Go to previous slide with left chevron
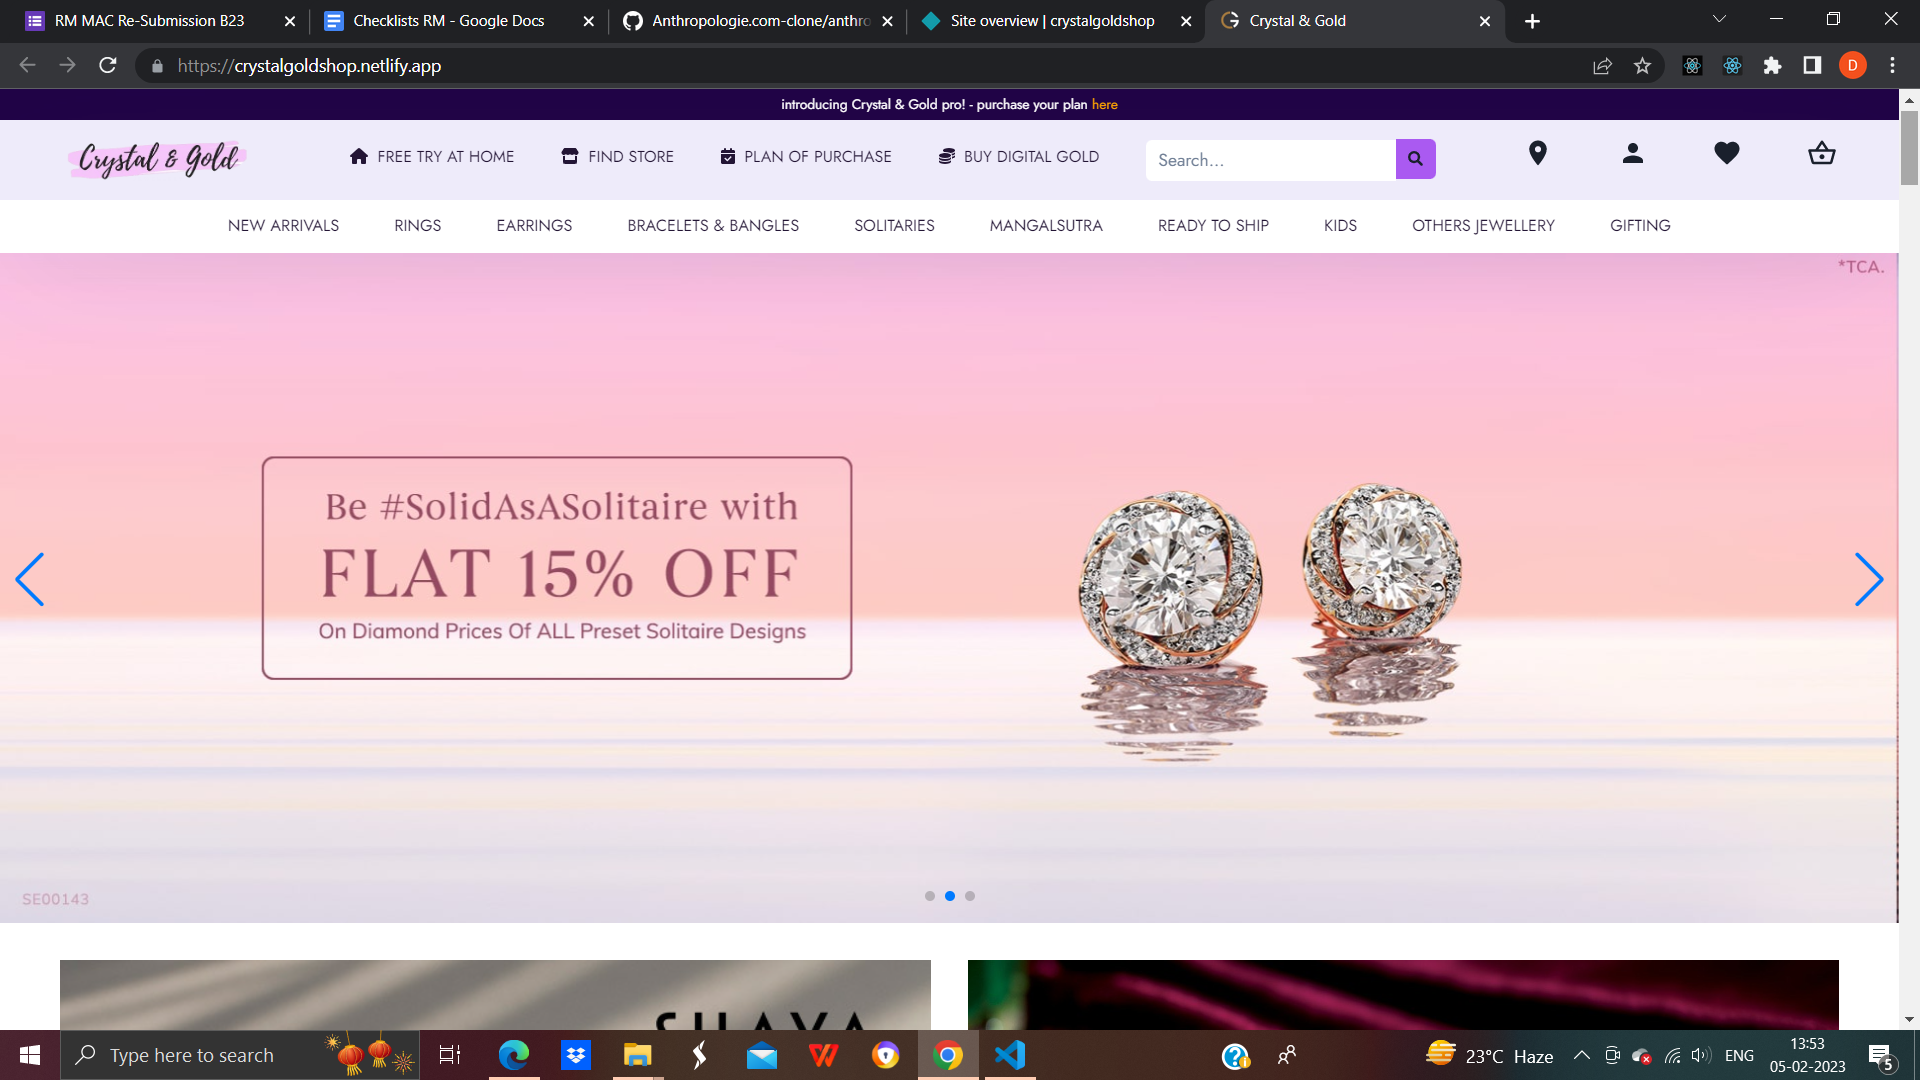 coord(30,579)
